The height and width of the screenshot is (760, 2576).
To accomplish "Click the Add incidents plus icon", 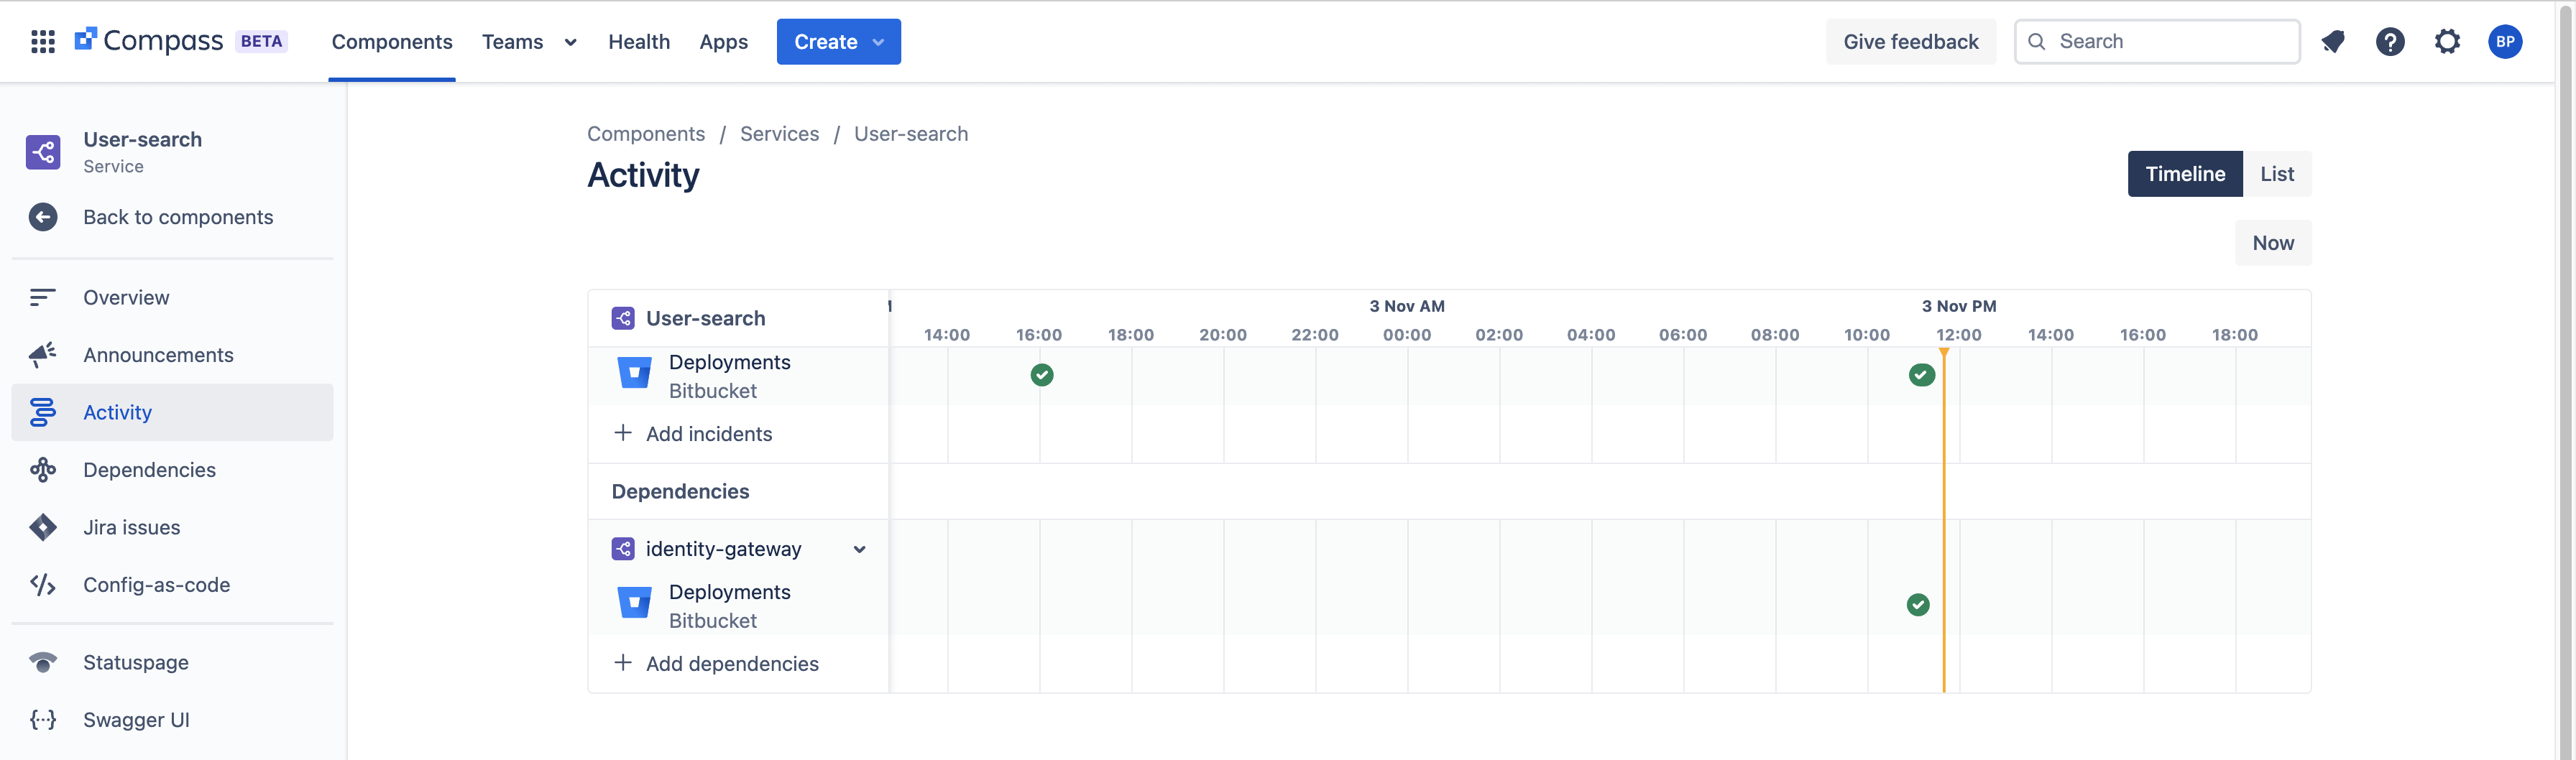I will (x=623, y=433).
